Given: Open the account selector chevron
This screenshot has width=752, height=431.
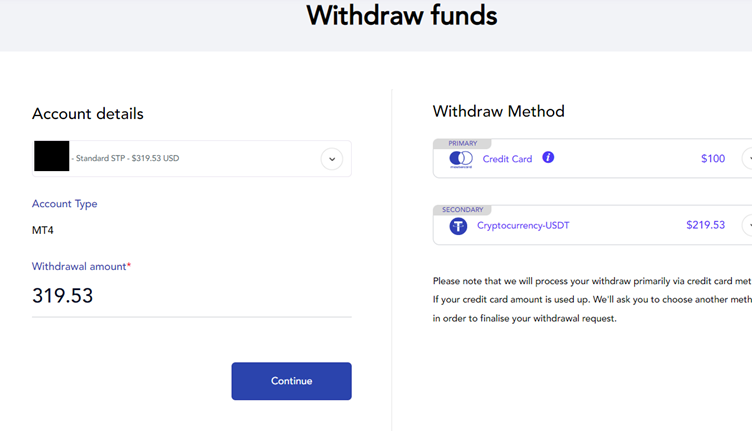Looking at the screenshot, I should 332,158.
